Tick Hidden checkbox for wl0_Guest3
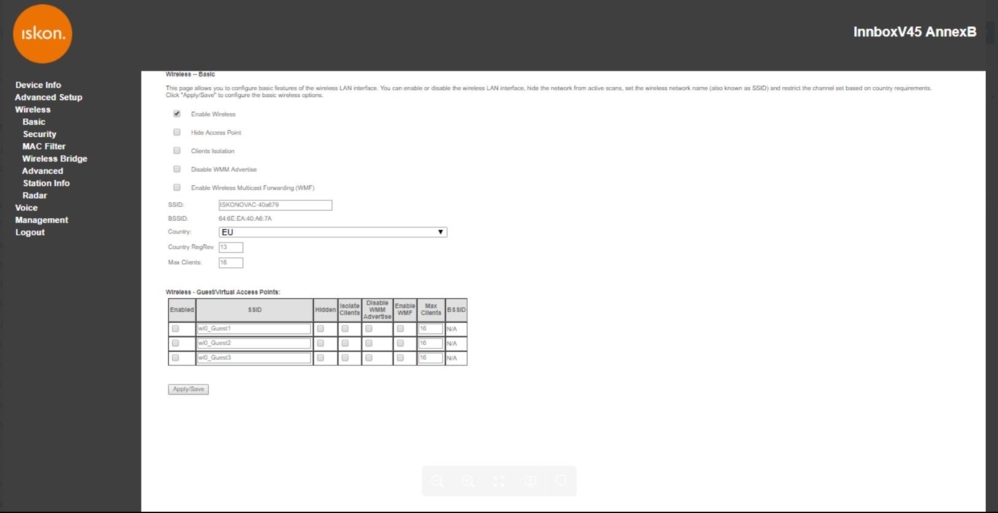This screenshot has height=513, width=998. point(321,358)
